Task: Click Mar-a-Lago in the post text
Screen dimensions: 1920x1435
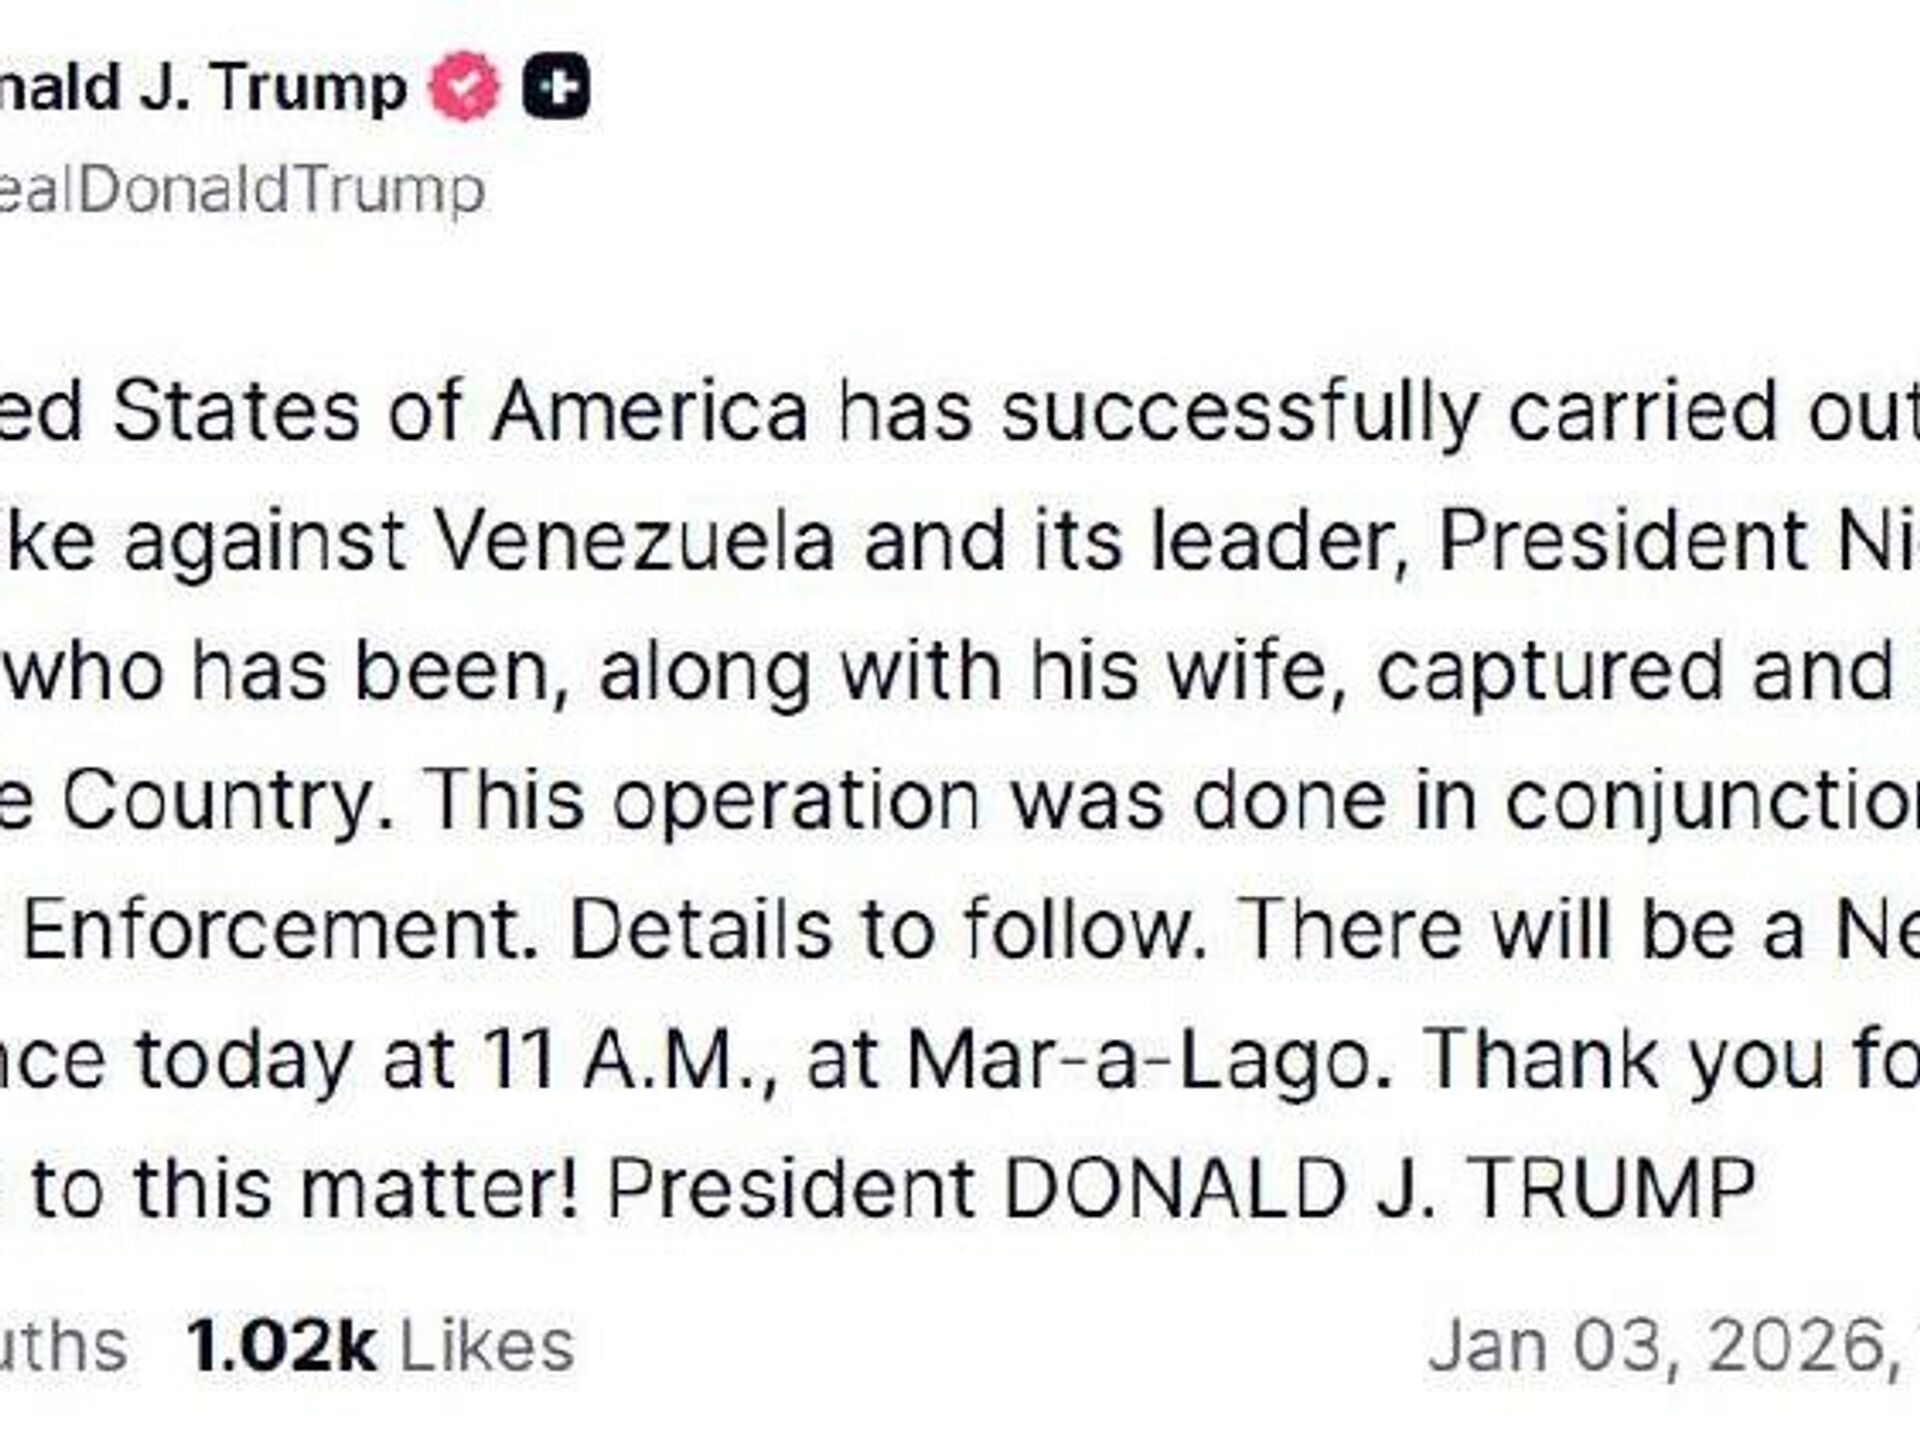Action: click(x=1136, y=1059)
